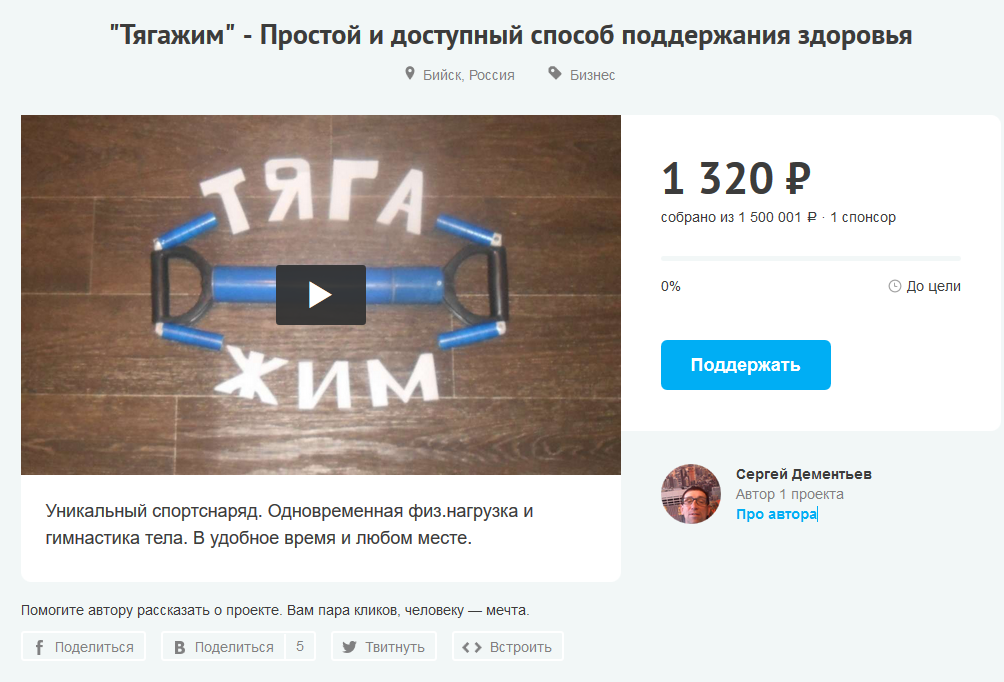
Task: Click the project video thumbnail image
Action: tap(321, 295)
